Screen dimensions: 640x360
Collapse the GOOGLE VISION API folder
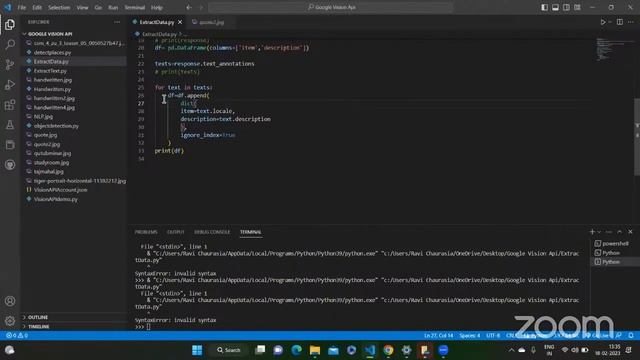(x=50, y=34)
